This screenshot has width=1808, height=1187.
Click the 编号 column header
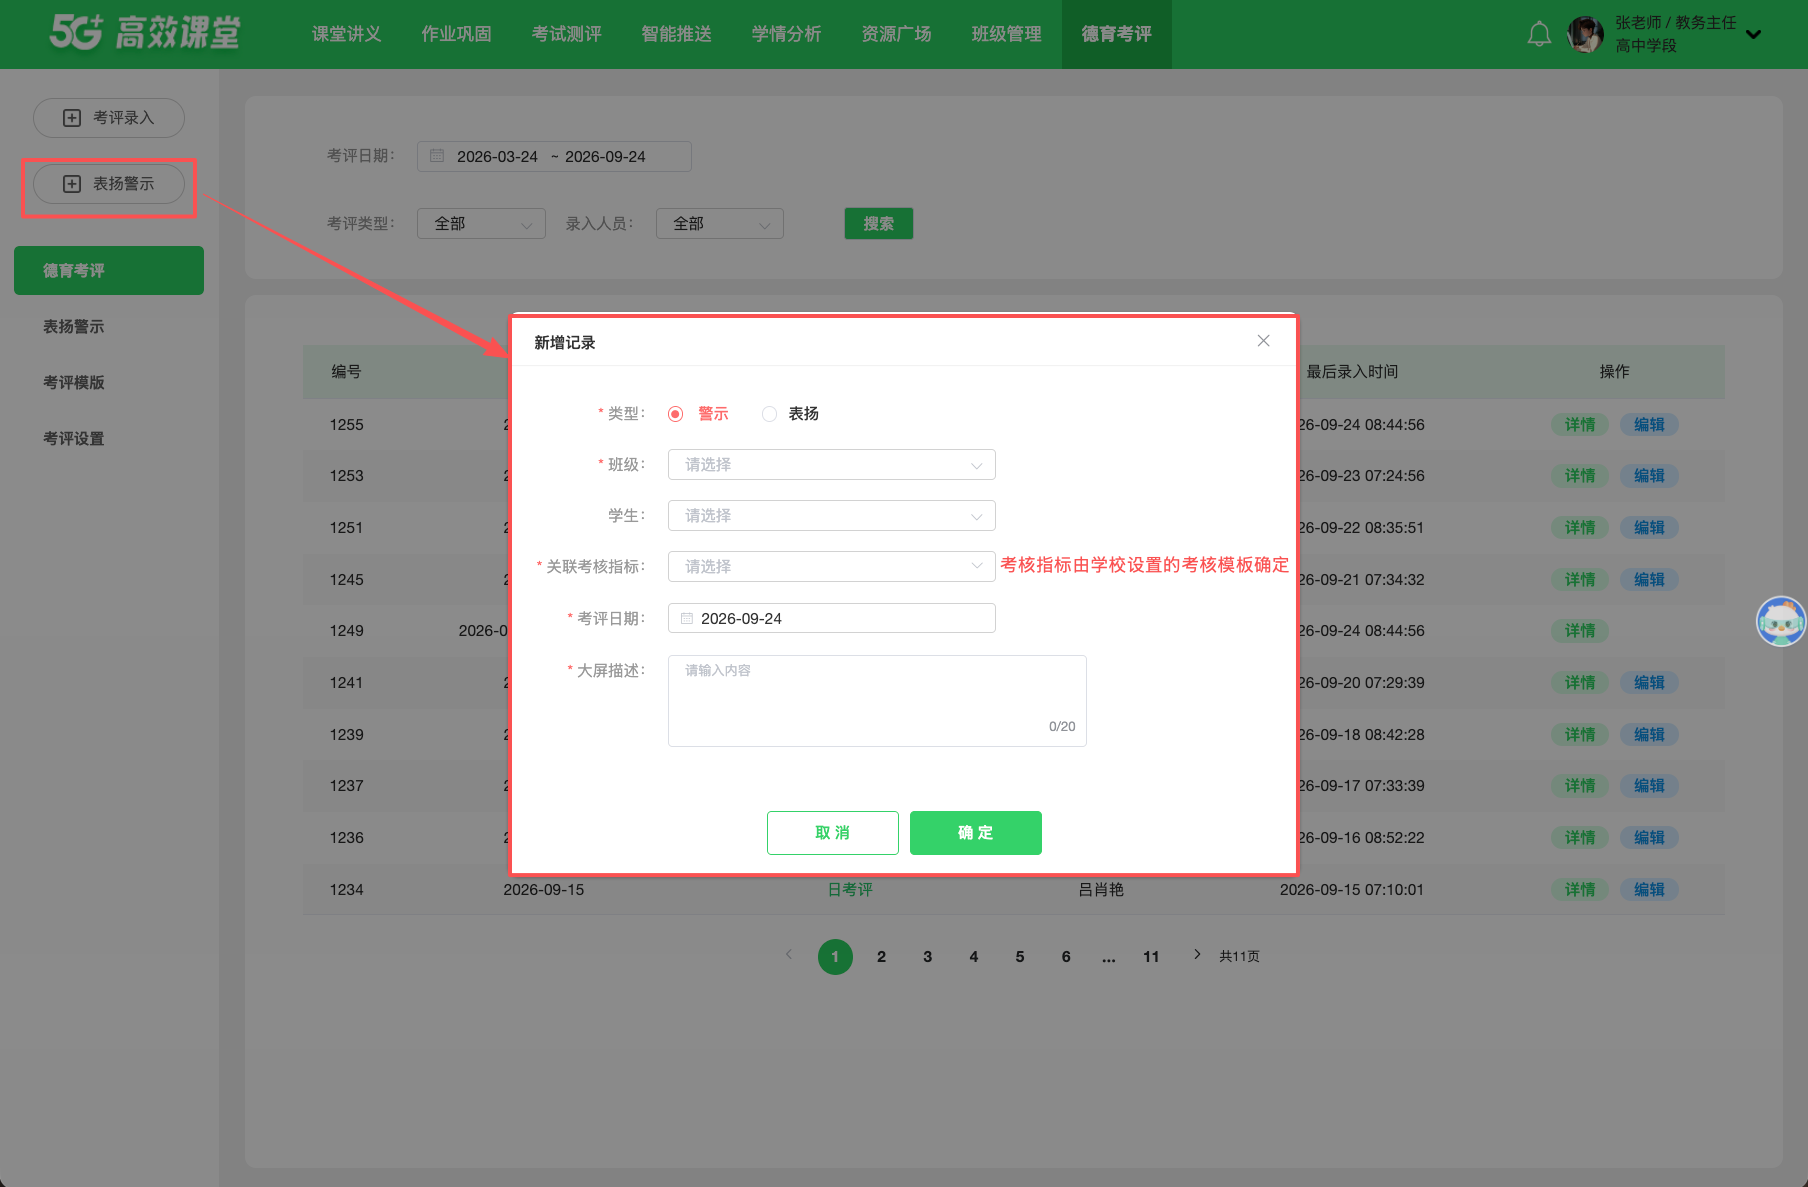click(346, 372)
